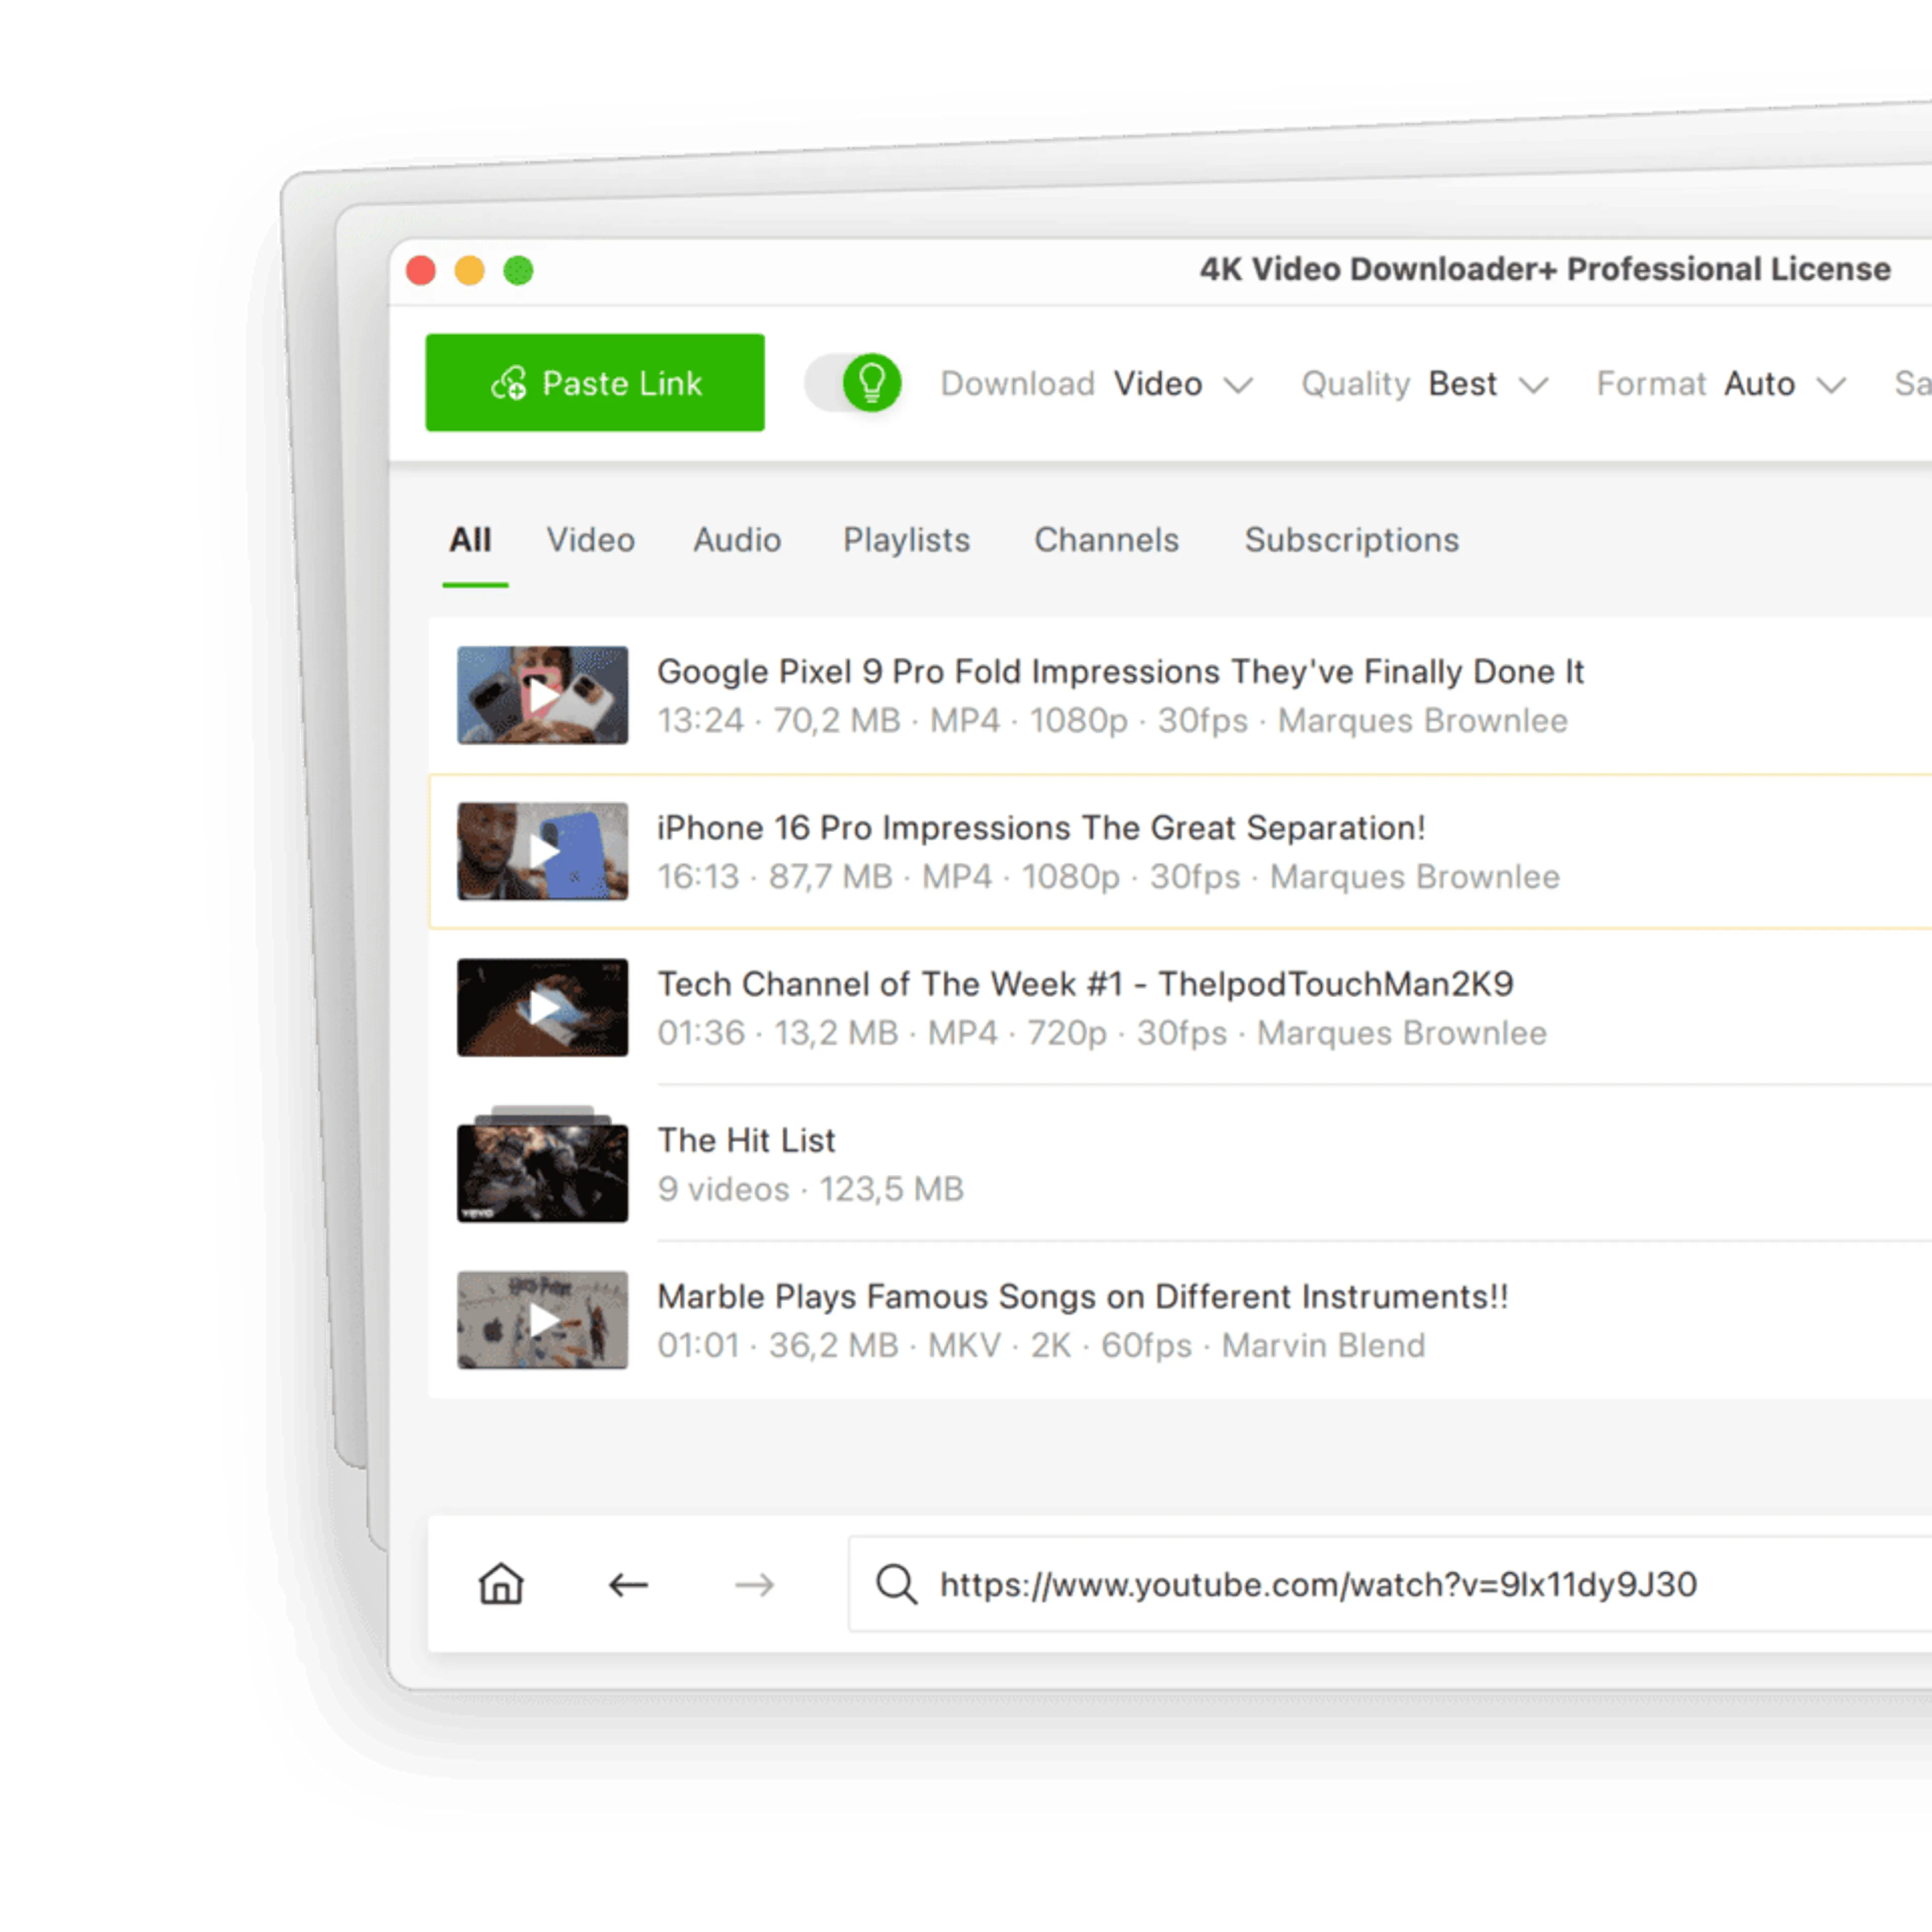
Task: Open Tech Channel of The Week thumbnail
Action: tap(542, 1007)
